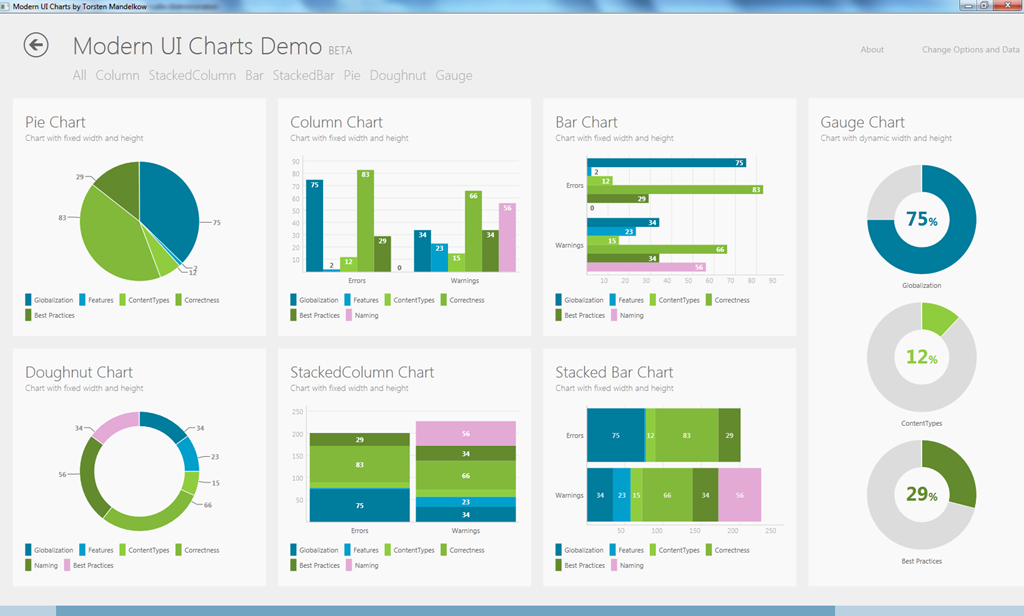
Task: Select the pink 56 segment in Stacked Bar Chart
Action: coord(740,495)
